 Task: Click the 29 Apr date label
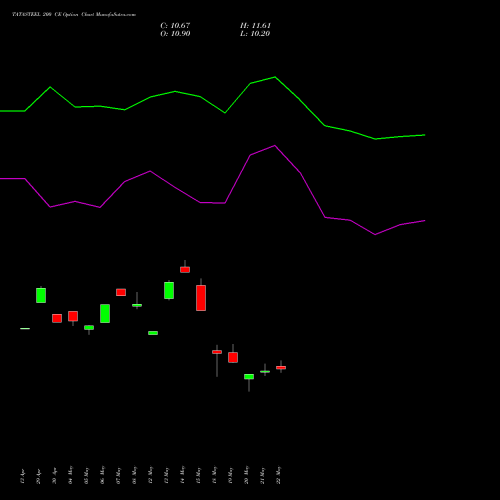[x=39, y=476]
